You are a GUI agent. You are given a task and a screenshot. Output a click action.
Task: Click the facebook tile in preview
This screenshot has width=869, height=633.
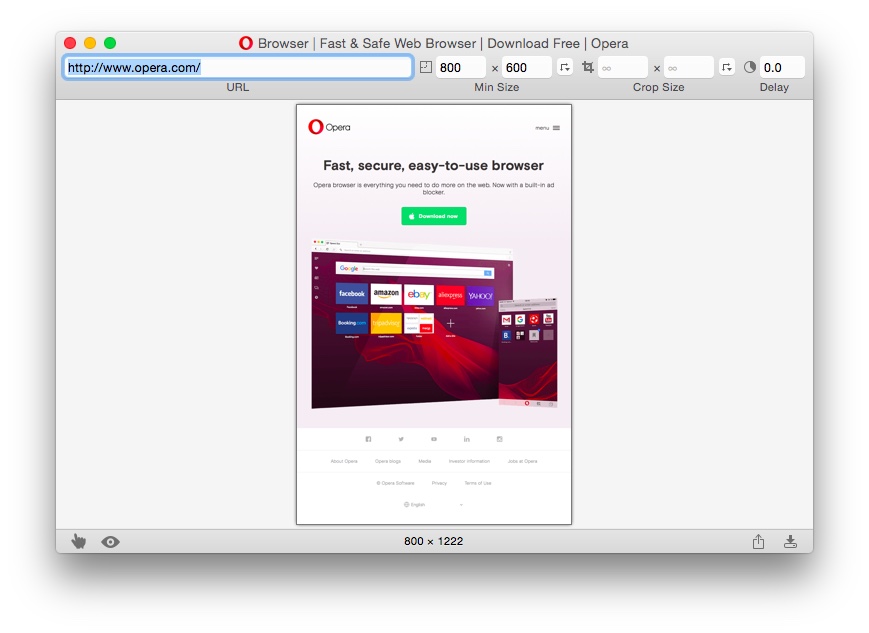[x=352, y=294]
